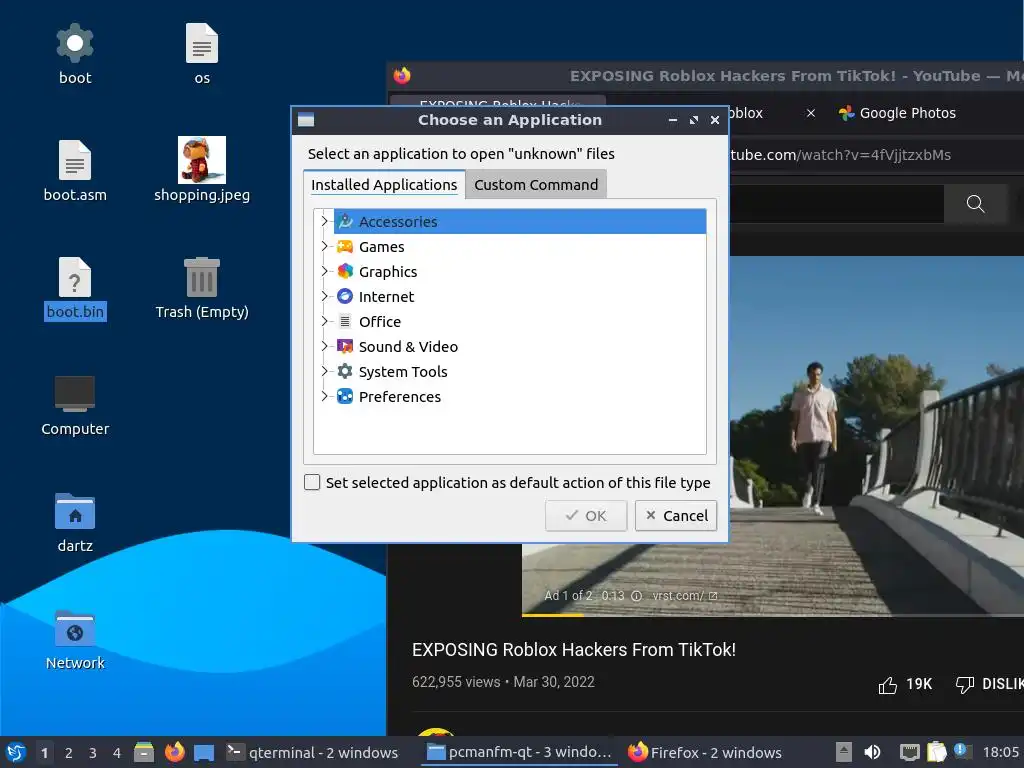
Task: Select the Preferences category icon
Action: [x=345, y=396]
